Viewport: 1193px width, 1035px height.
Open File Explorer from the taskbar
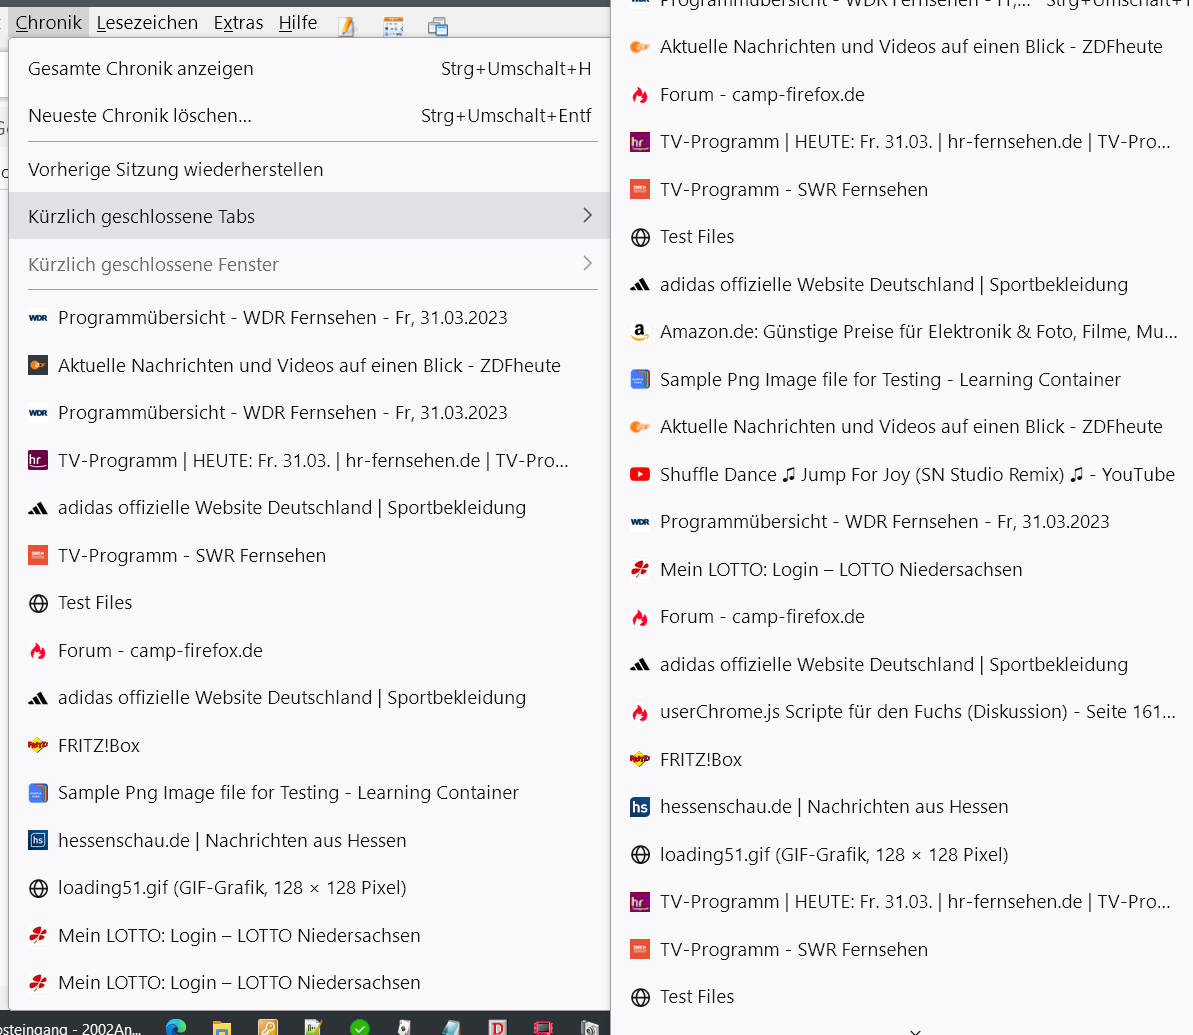click(x=221, y=1026)
